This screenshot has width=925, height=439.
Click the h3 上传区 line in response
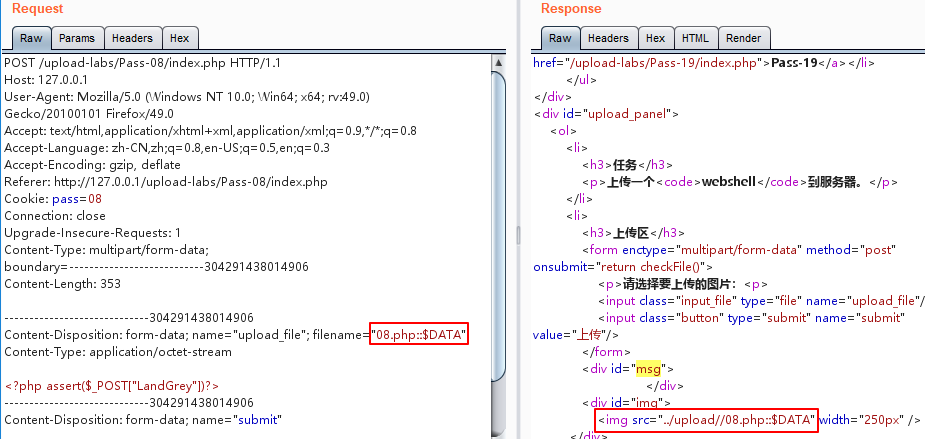pos(634,232)
